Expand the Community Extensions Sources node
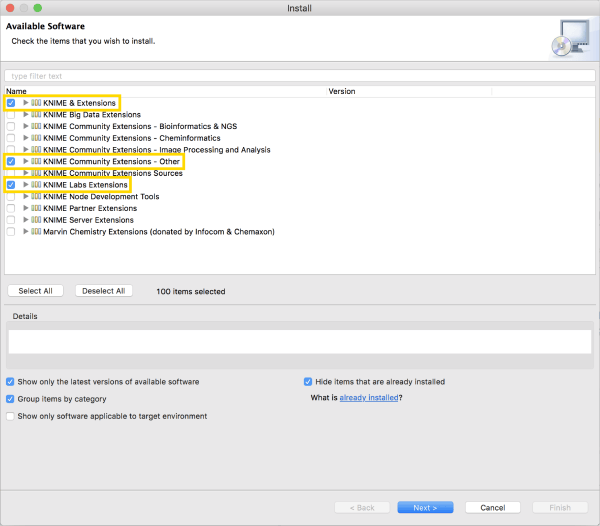This screenshot has height=526, width=600. [x=26, y=173]
